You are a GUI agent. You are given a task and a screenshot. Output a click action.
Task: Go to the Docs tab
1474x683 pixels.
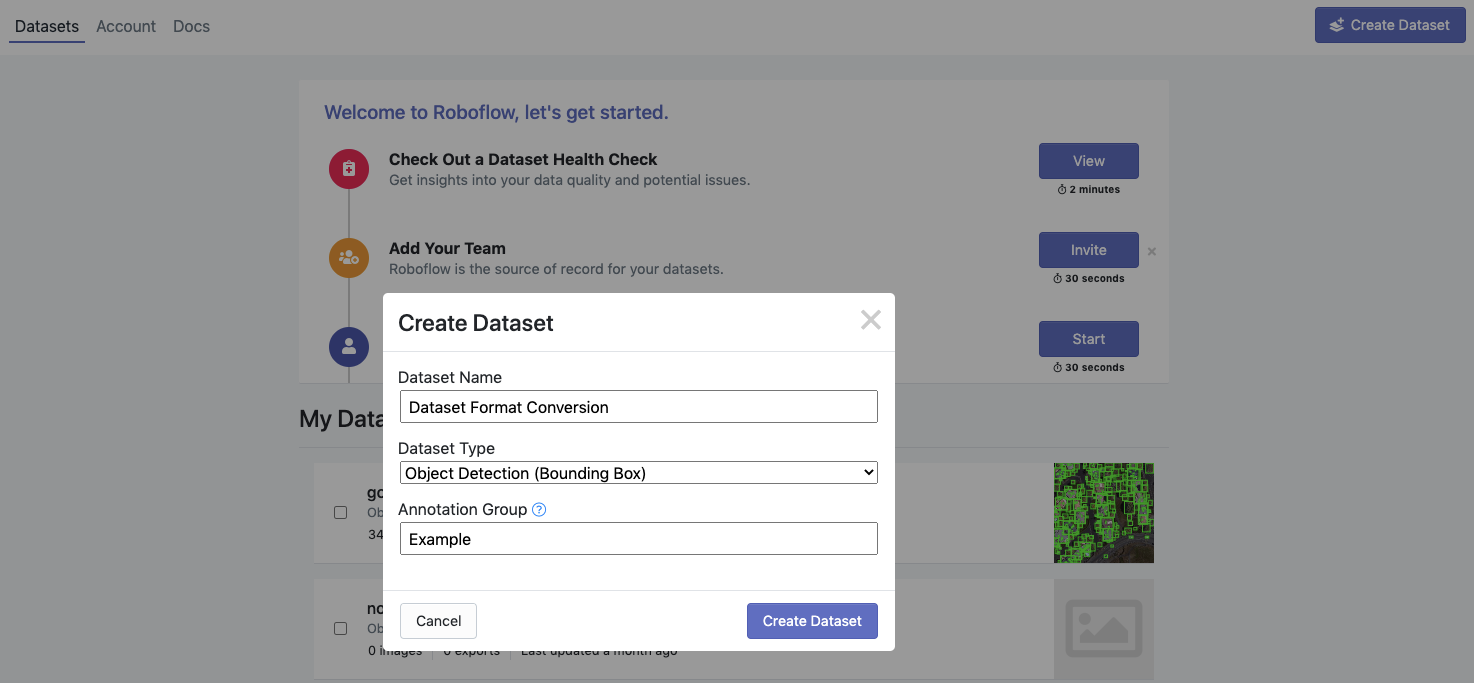coord(191,26)
